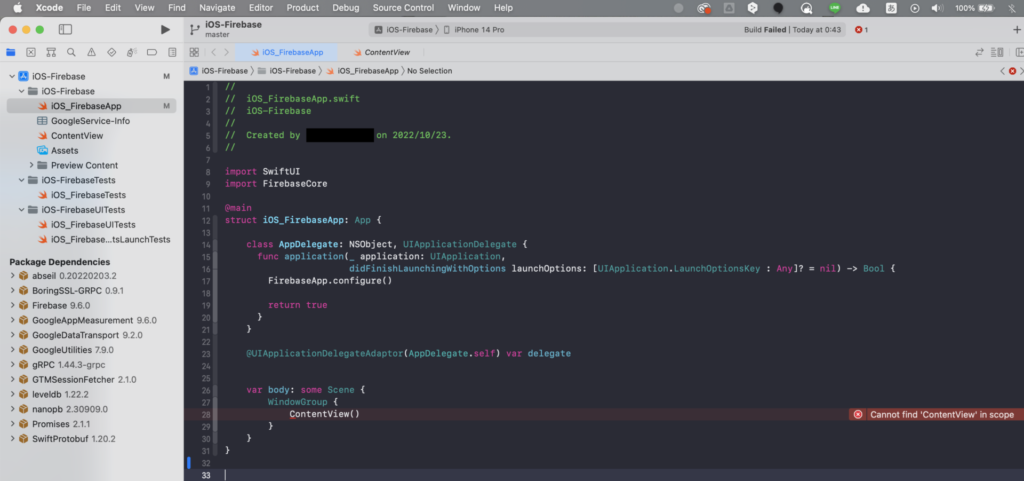
Task: Run the project with the play button
Action: pyautogui.click(x=165, y=30)
